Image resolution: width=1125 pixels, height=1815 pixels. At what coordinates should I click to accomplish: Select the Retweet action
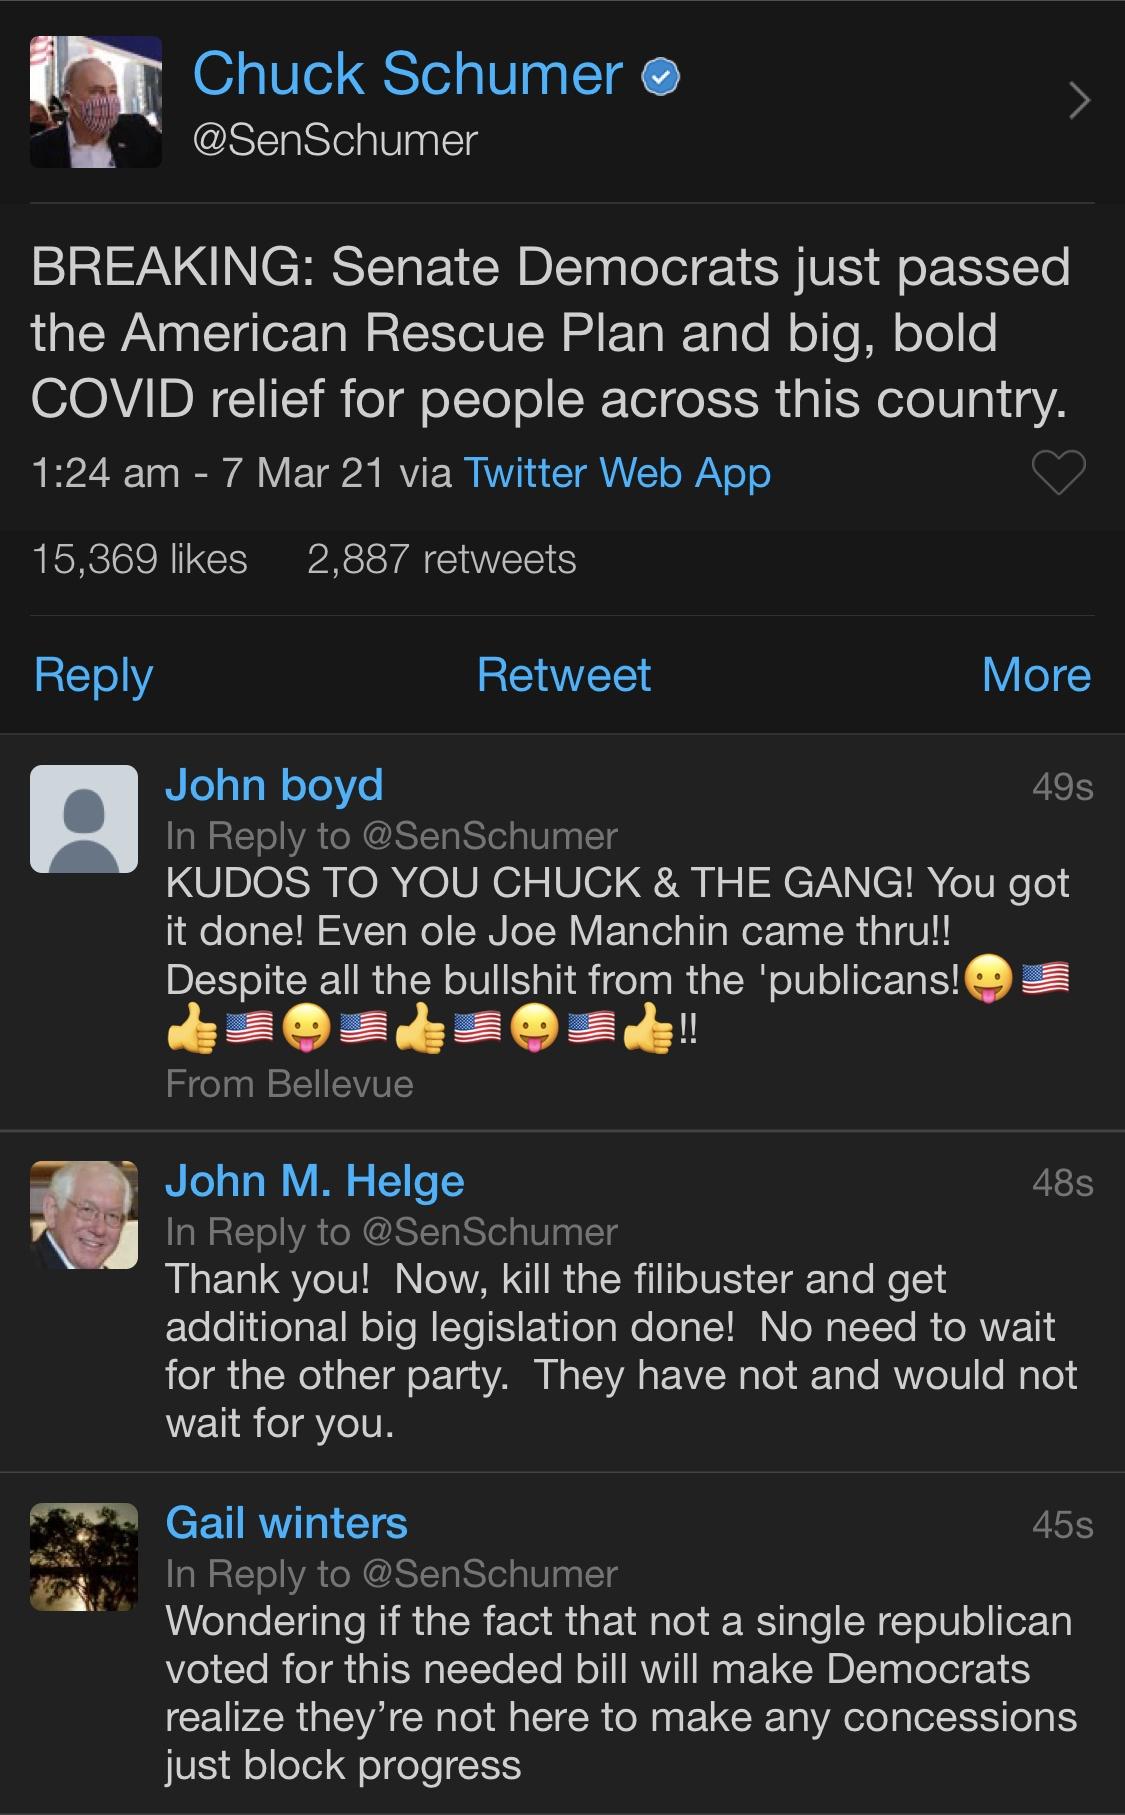pos(563,675)
